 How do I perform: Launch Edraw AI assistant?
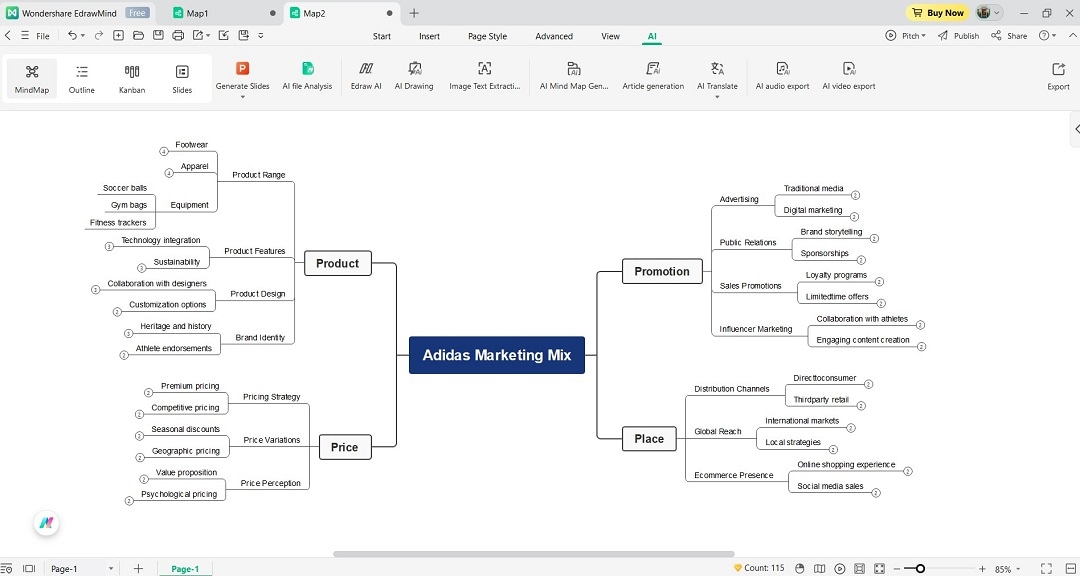coord(366,76)
